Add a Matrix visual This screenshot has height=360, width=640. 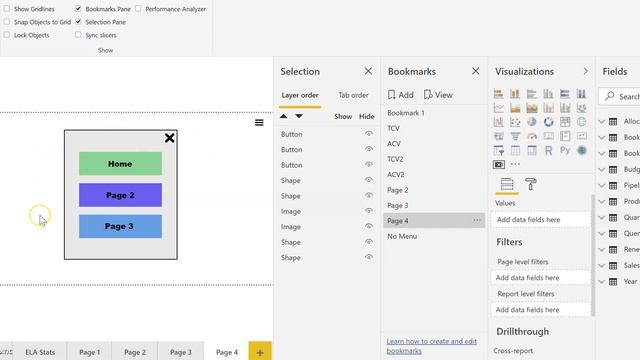pyautogui.click(x=531, y=150)
